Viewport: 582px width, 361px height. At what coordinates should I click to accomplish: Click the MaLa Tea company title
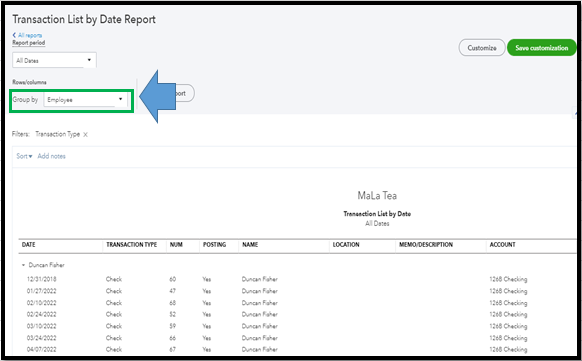tap(377, 196)
